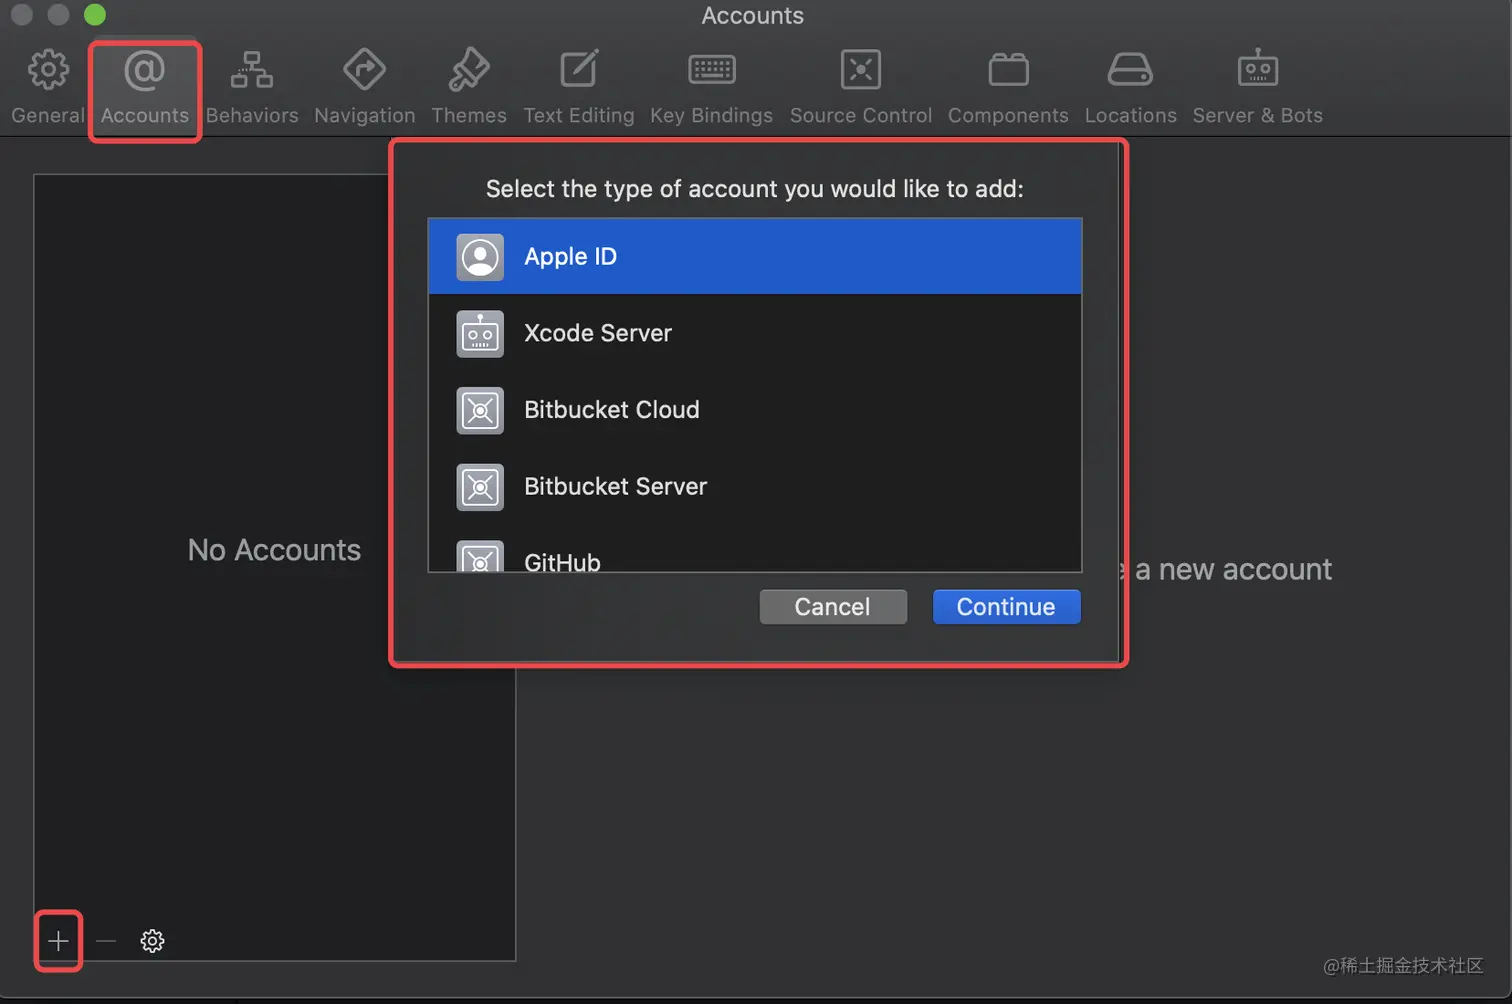1512x1004 pixels.
Task: Open Key Bindings keyboard icon
Action: [712, 70]
